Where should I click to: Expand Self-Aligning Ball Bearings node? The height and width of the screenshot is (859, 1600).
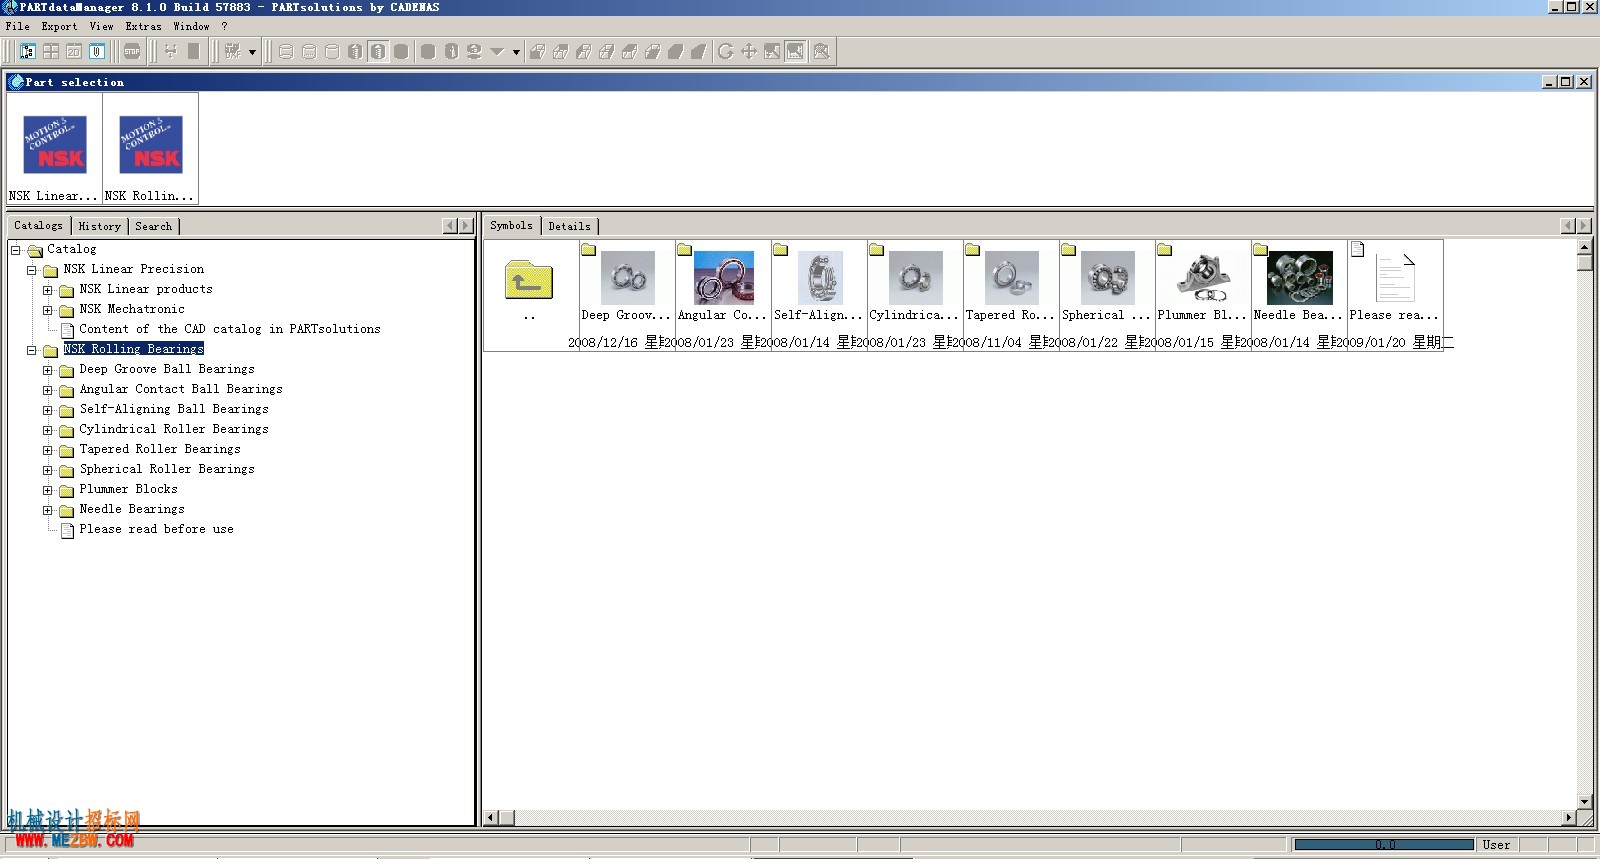coord(48,410)
